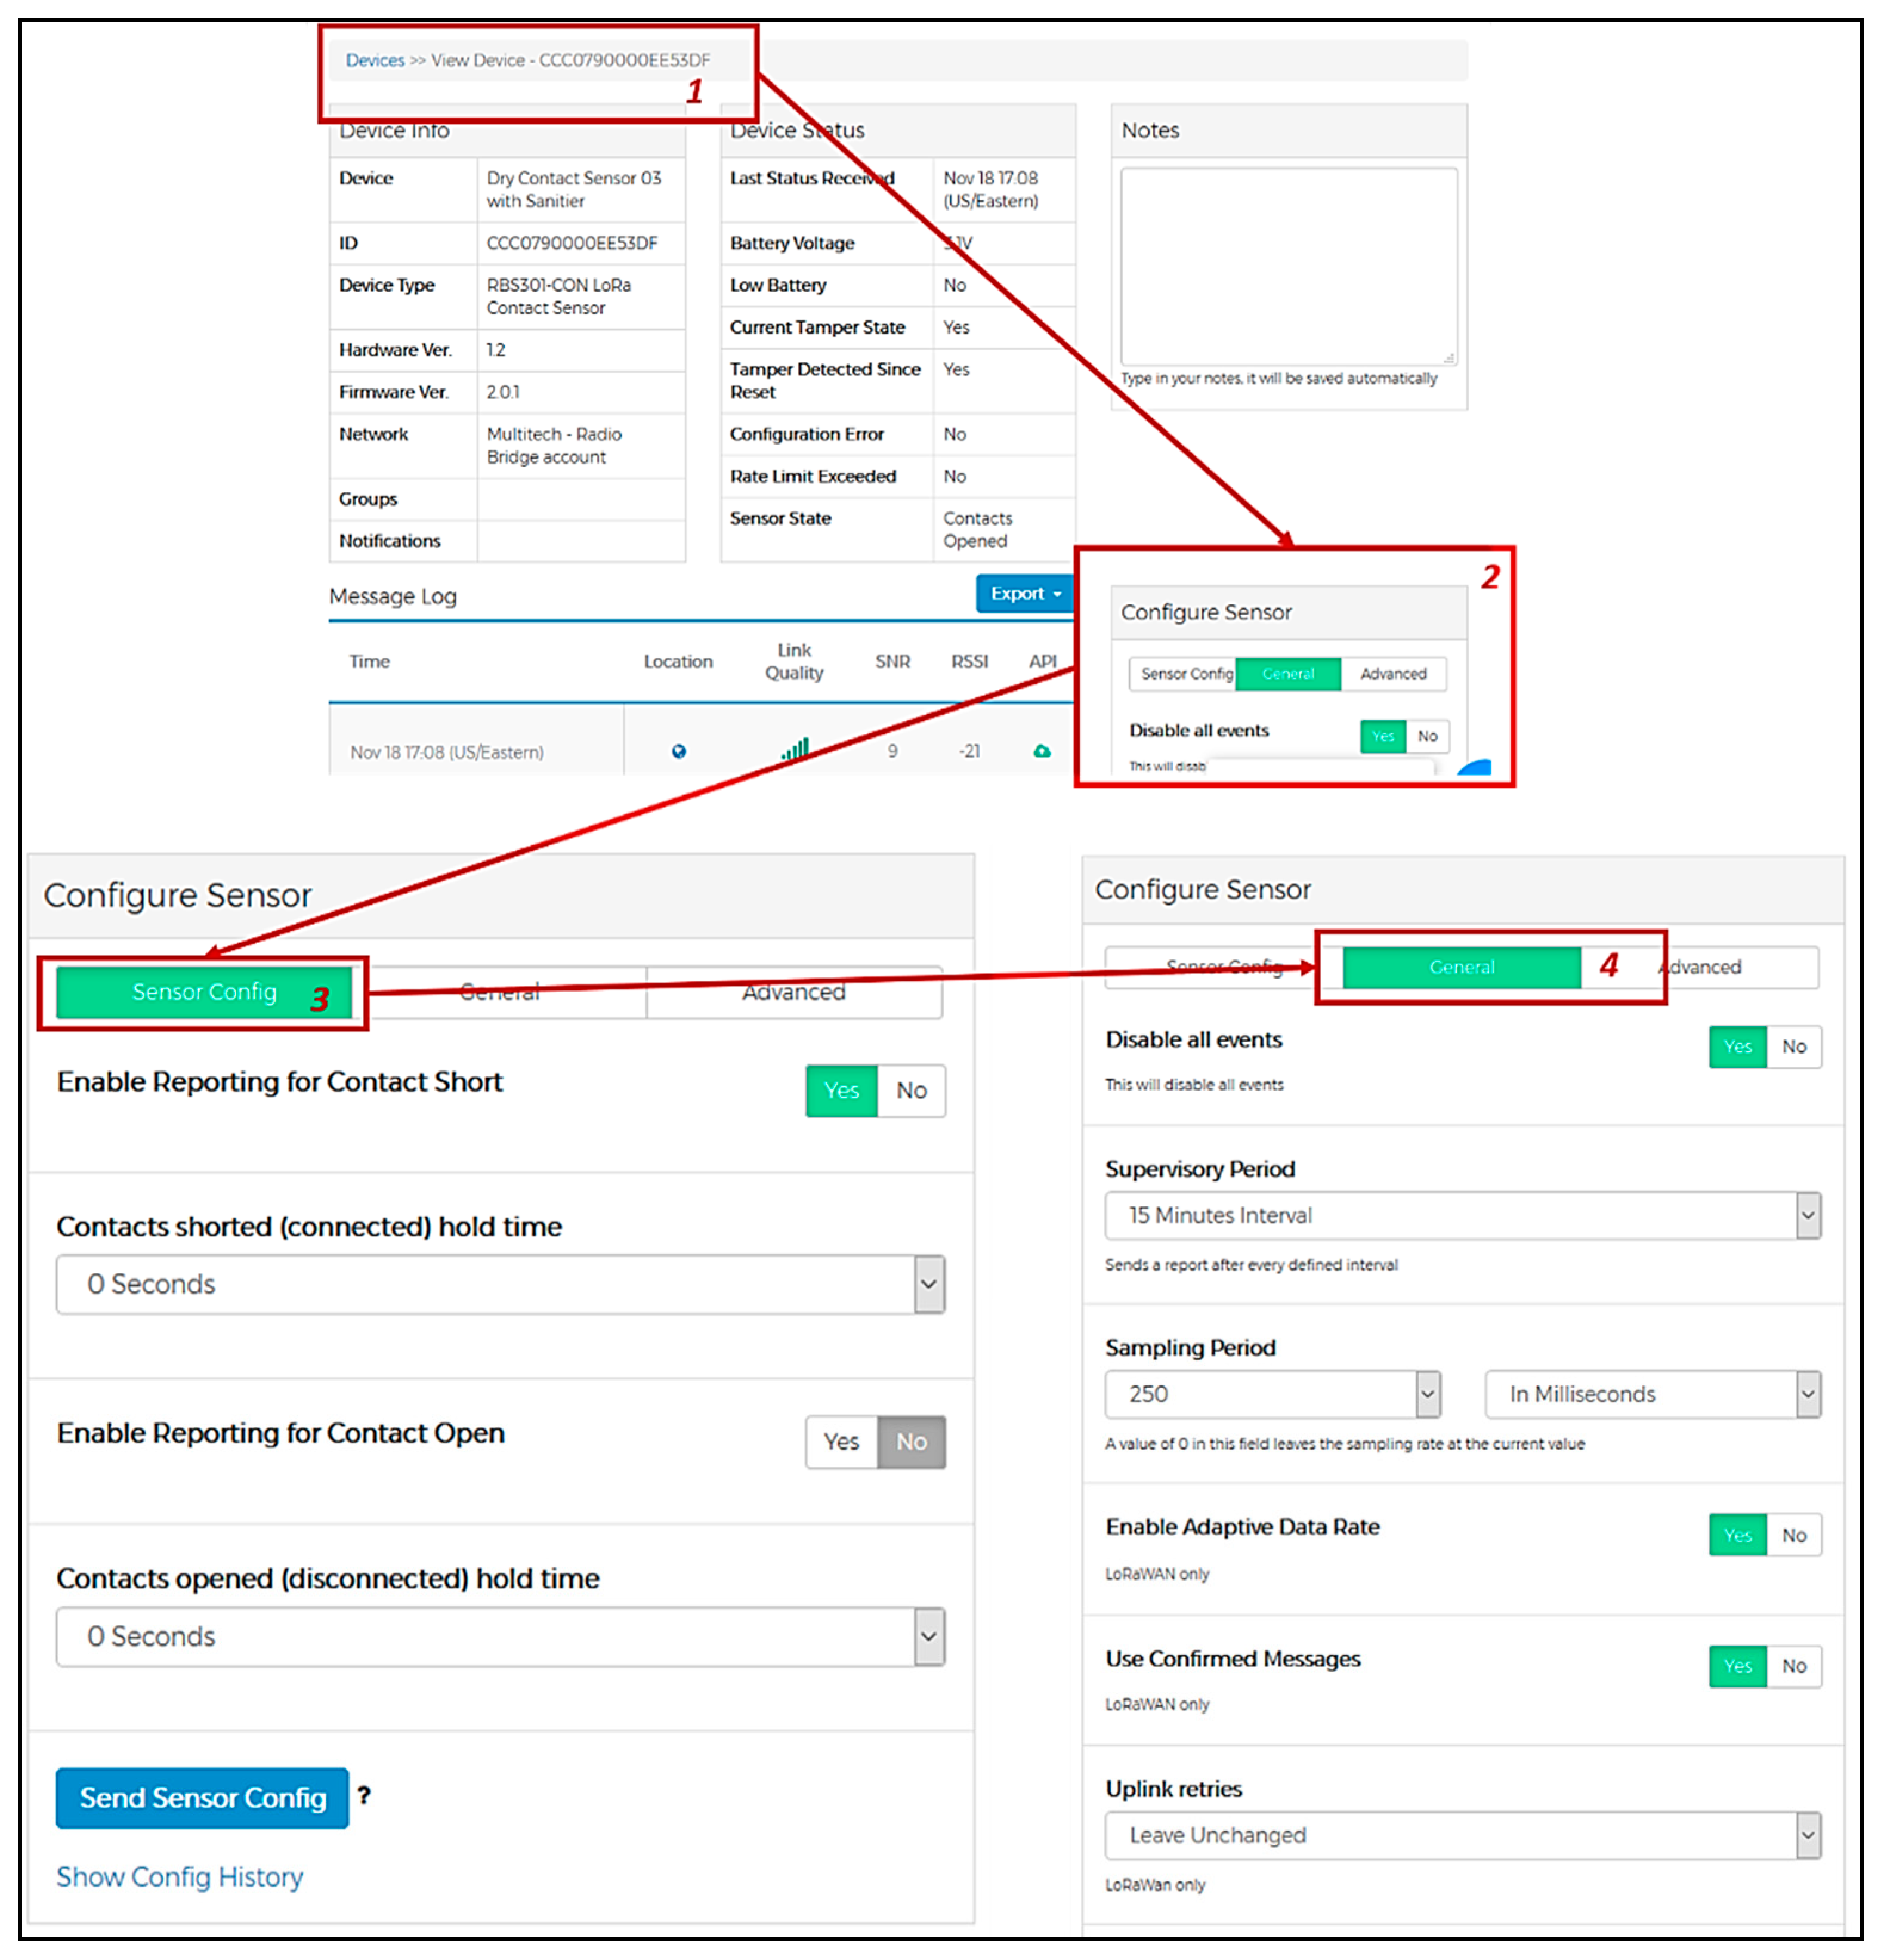This screenshot has height=1960, width=1884.
Task: Open the In Milliseconds unit dropdown
Action: (x=1652, y=1395)
